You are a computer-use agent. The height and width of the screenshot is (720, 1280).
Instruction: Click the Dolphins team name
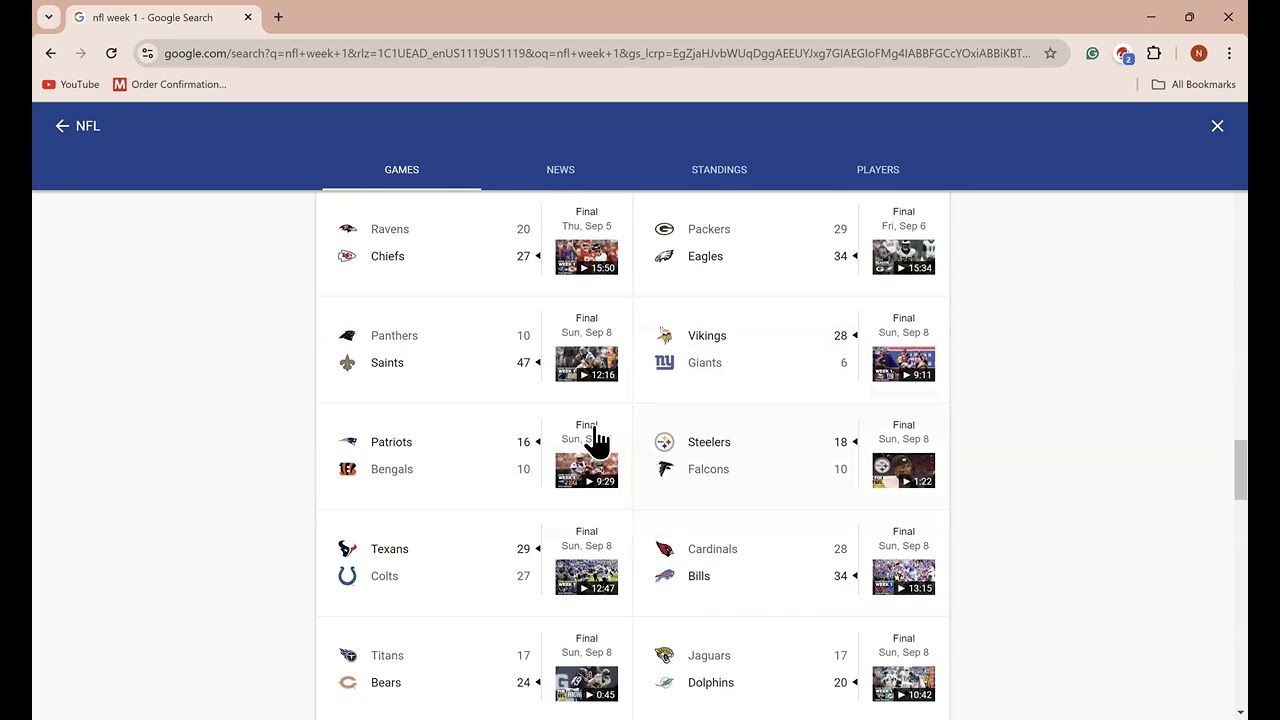(711, 683)
